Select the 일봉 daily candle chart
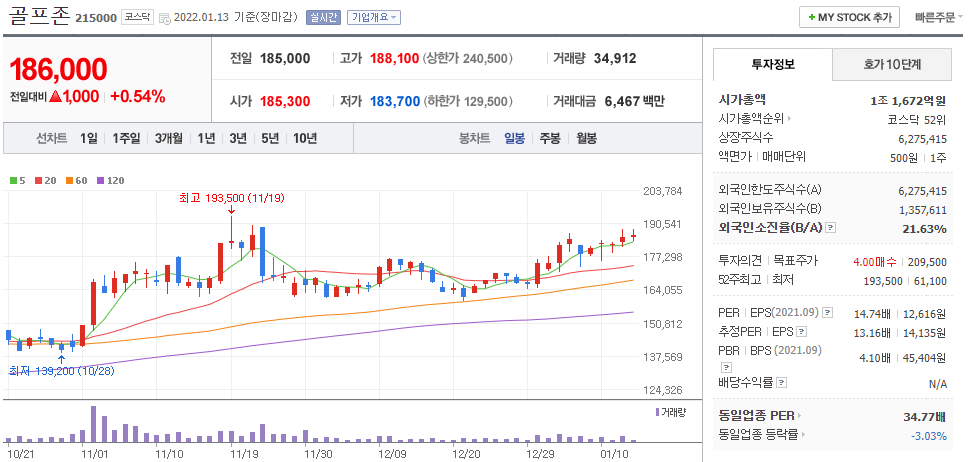 pyautogui.click(x=514, y=138)
